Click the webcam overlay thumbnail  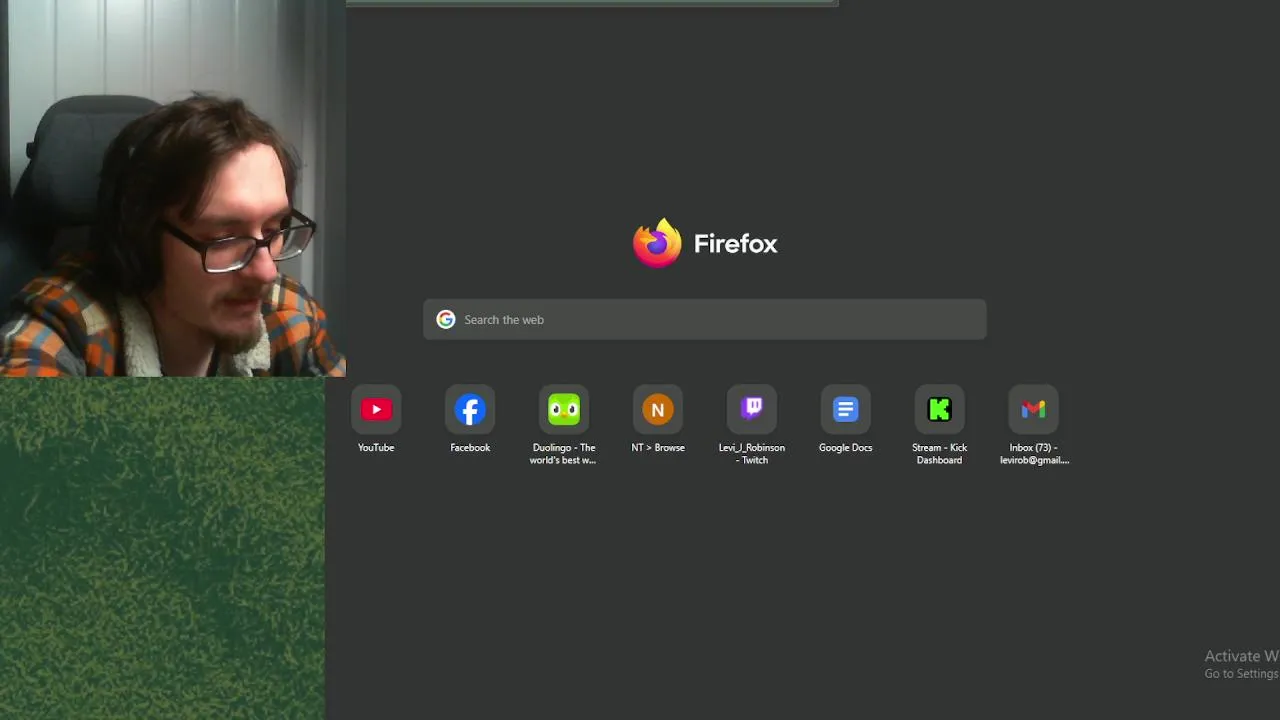tap(173, 188)
